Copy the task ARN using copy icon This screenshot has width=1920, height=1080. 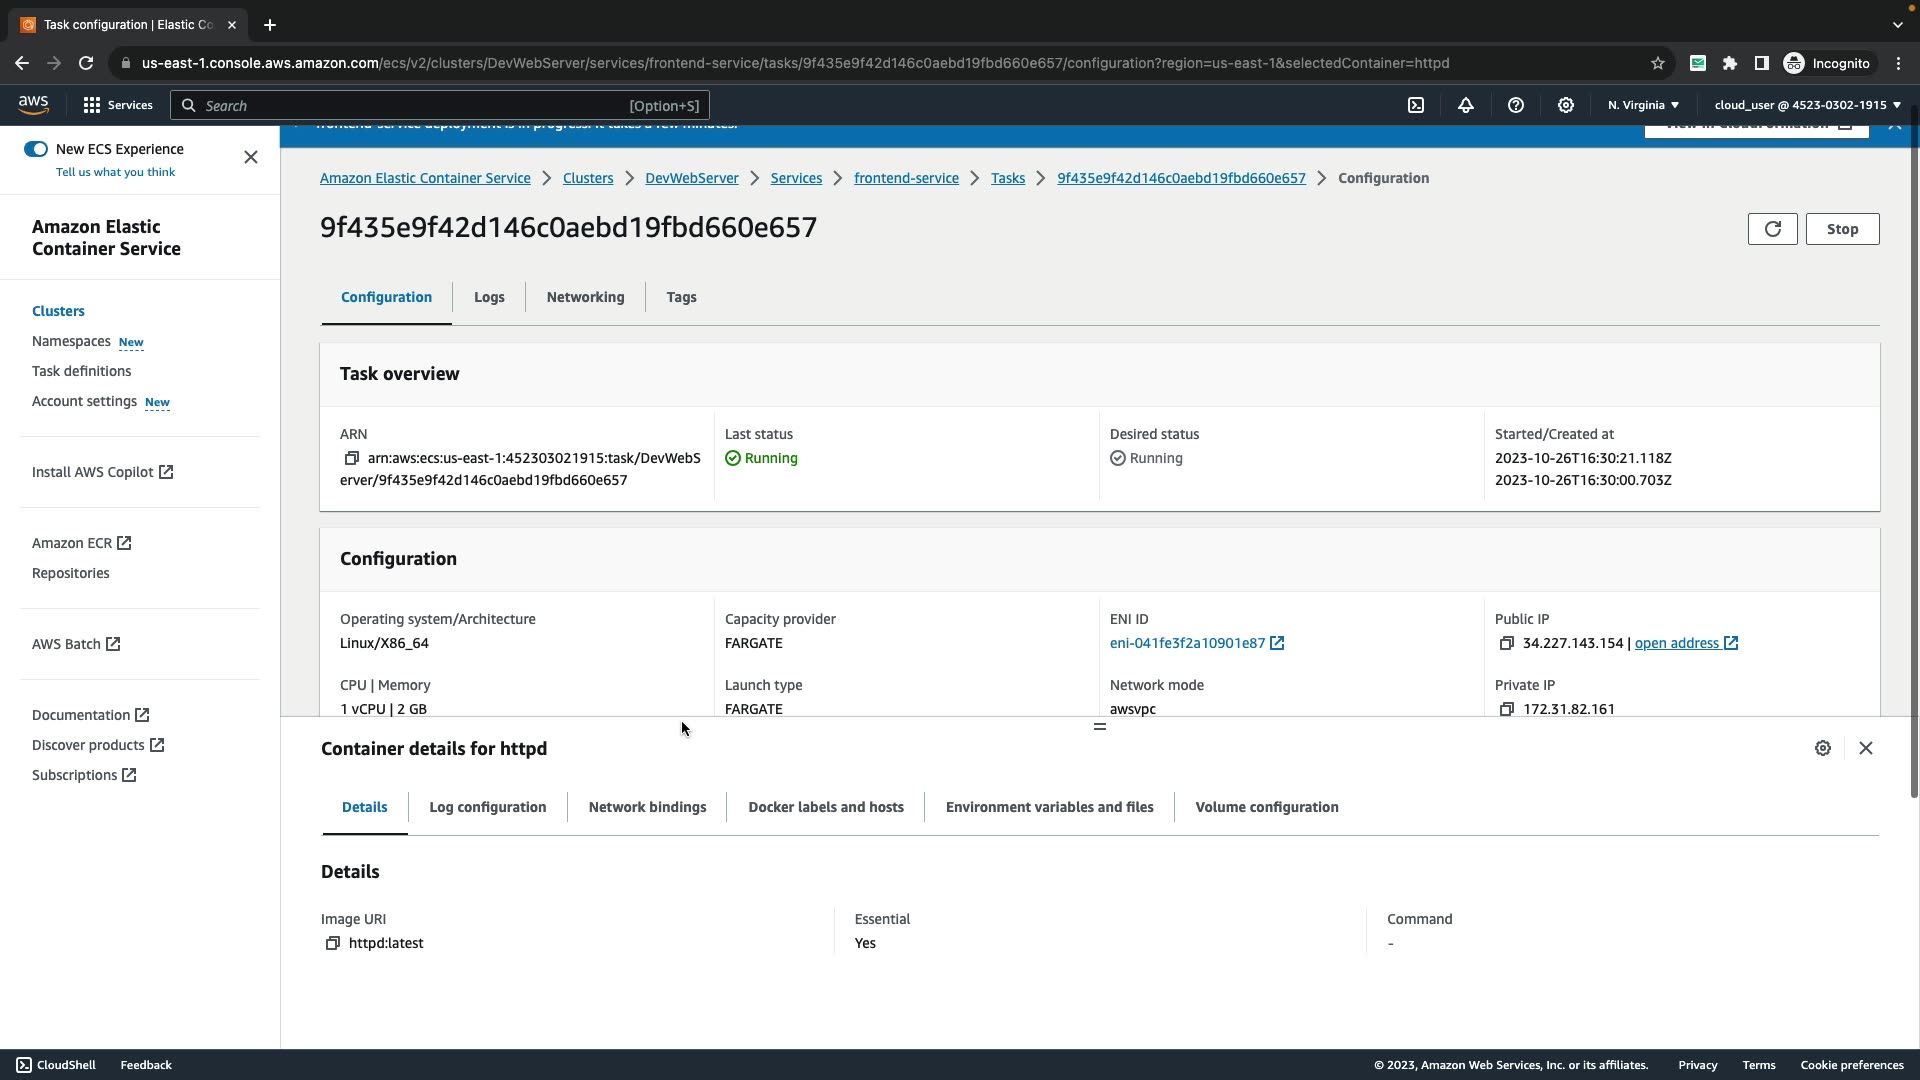pos(351,458)
